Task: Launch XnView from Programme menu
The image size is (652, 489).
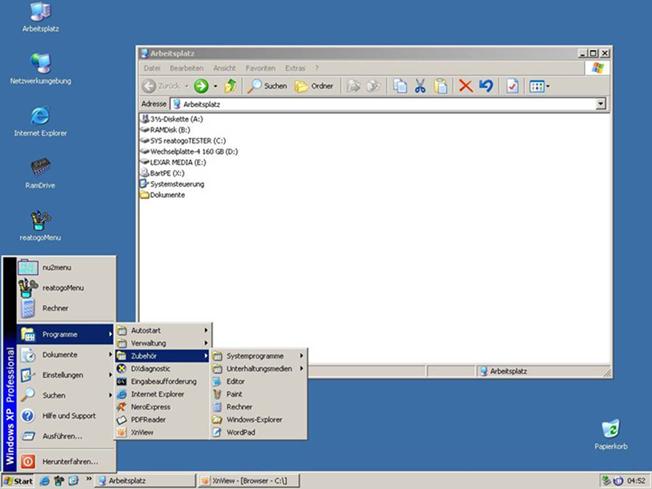Action: 163,432
